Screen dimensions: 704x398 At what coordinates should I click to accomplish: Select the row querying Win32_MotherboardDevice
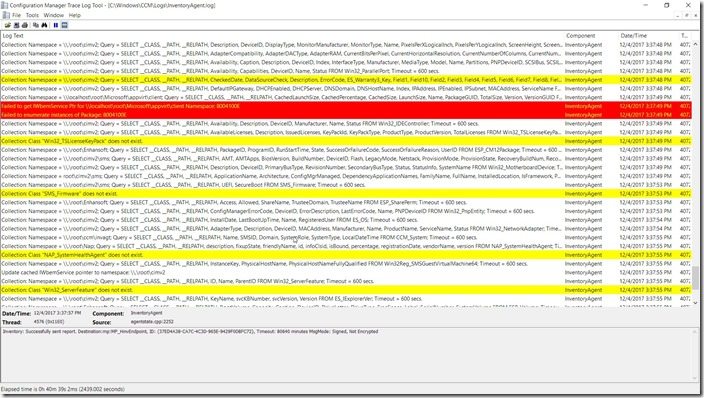(346, 167)
